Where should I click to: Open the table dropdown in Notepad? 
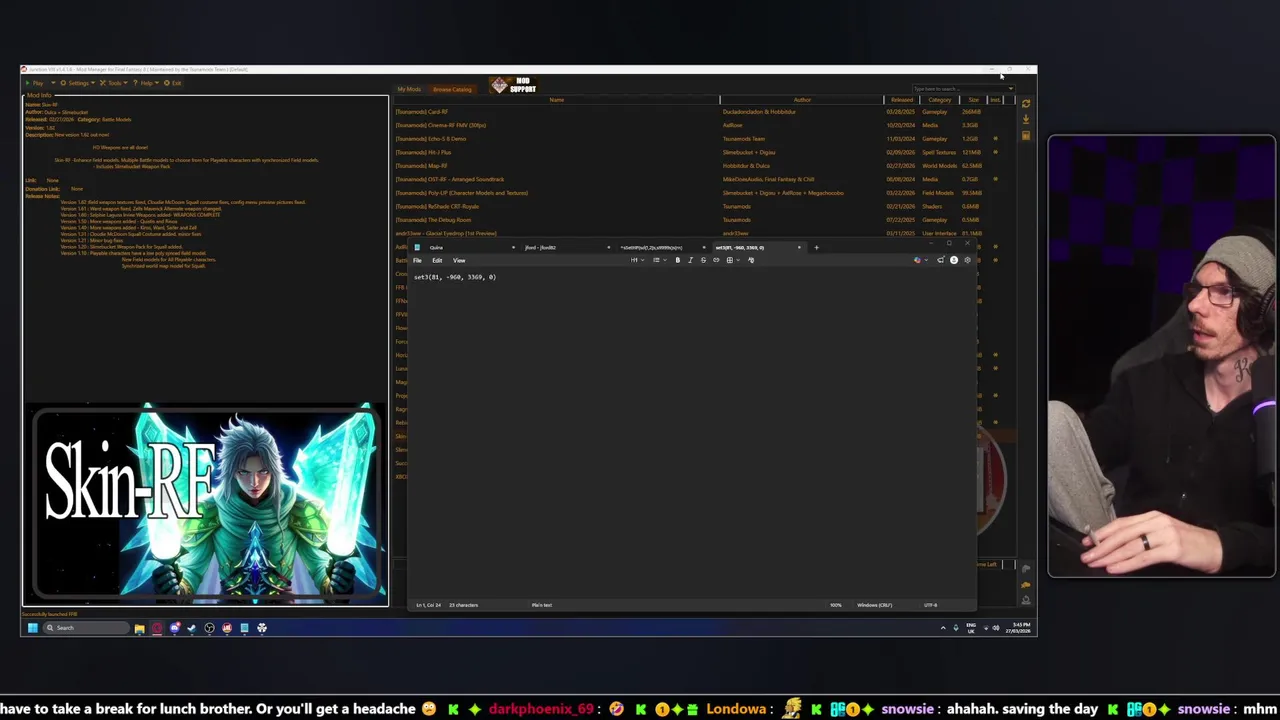733,260
